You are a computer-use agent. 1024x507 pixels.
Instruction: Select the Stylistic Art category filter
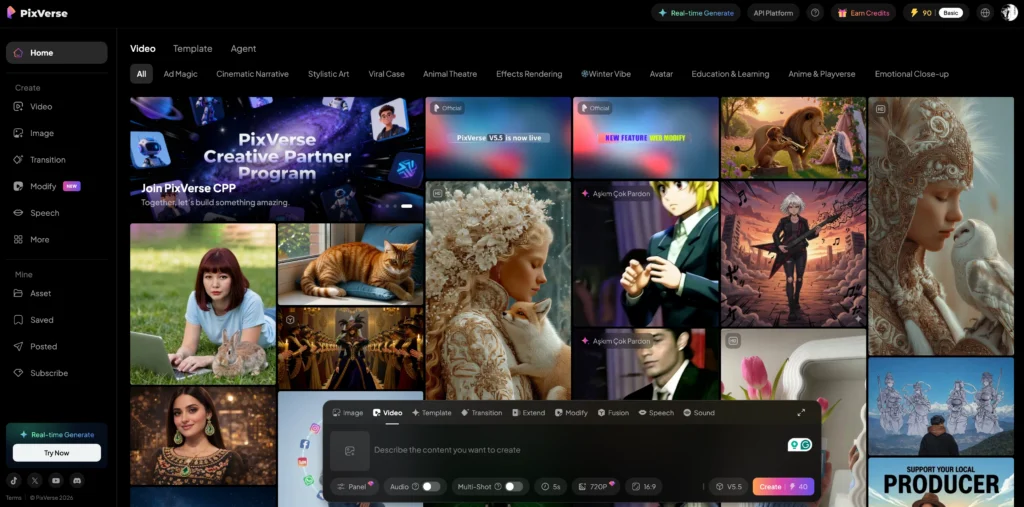coord(328,74)
